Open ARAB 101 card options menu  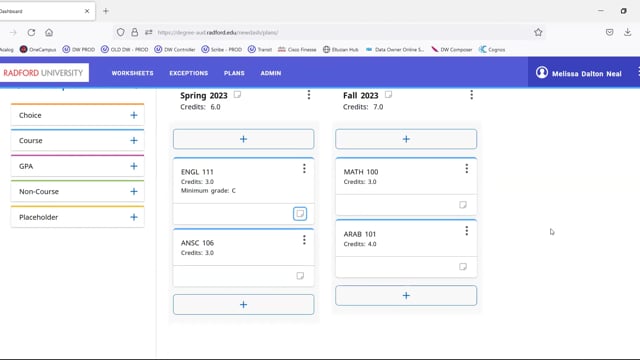[467, 231]
